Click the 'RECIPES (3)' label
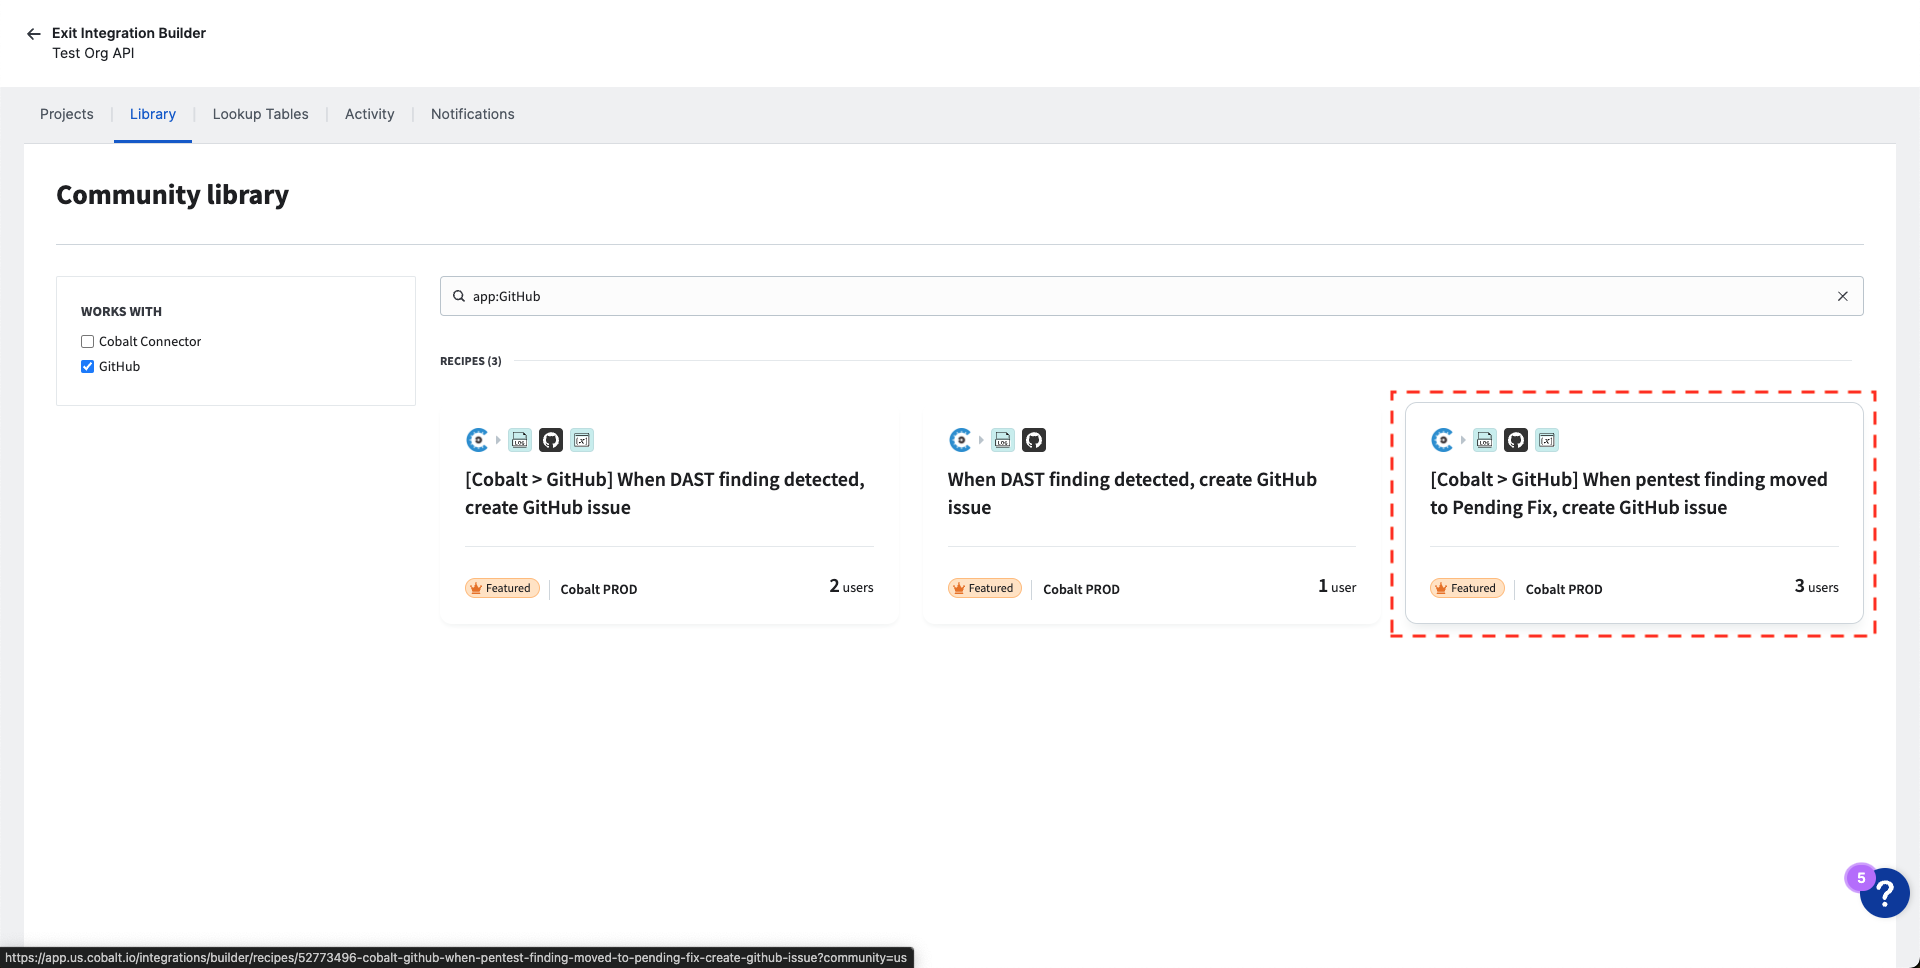1920x968 pixels. (471, 361)
